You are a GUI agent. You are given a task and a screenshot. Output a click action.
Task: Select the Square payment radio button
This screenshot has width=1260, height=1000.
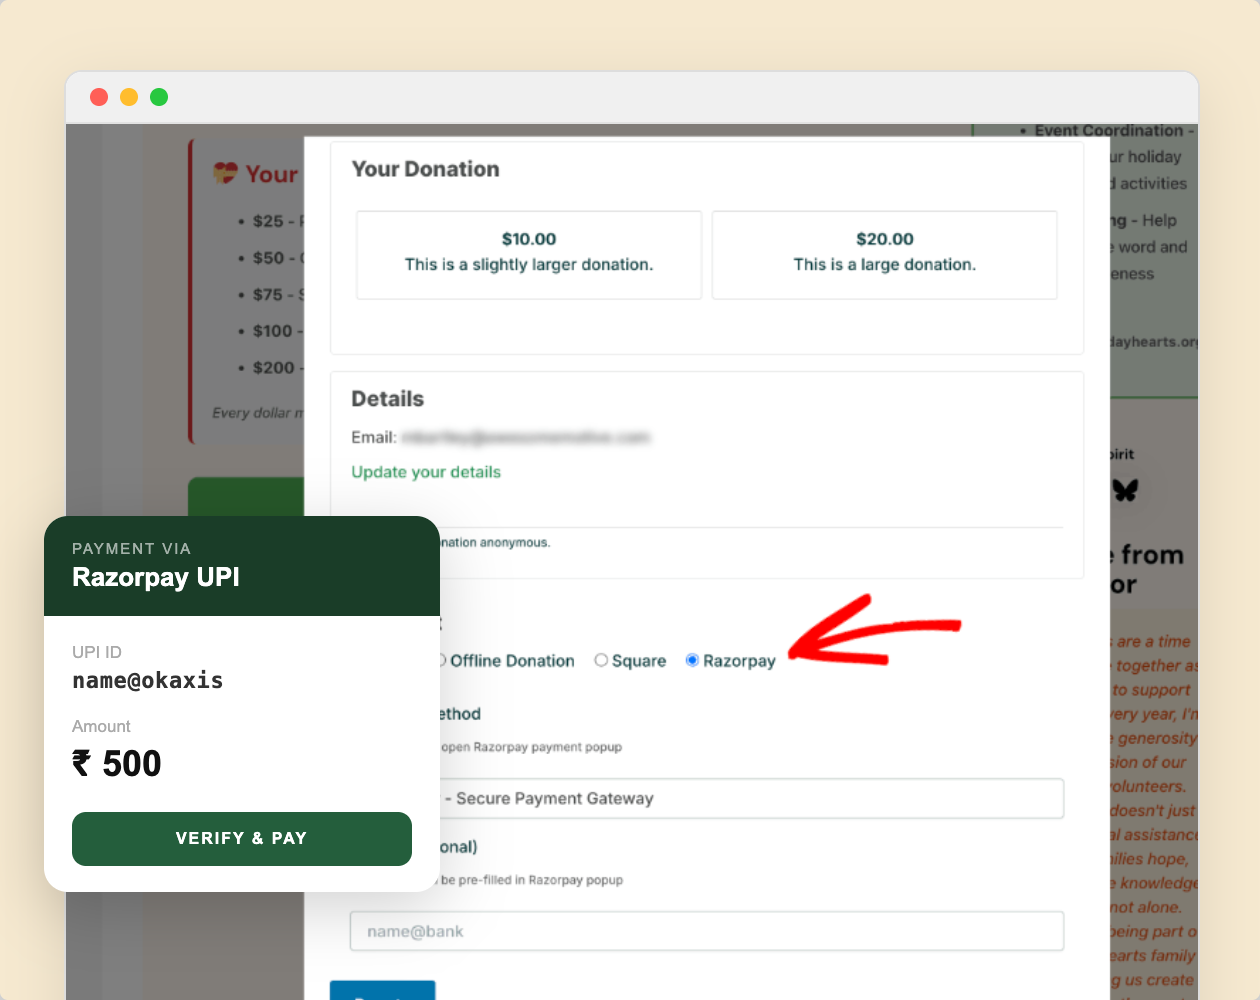tap(601, 660)
